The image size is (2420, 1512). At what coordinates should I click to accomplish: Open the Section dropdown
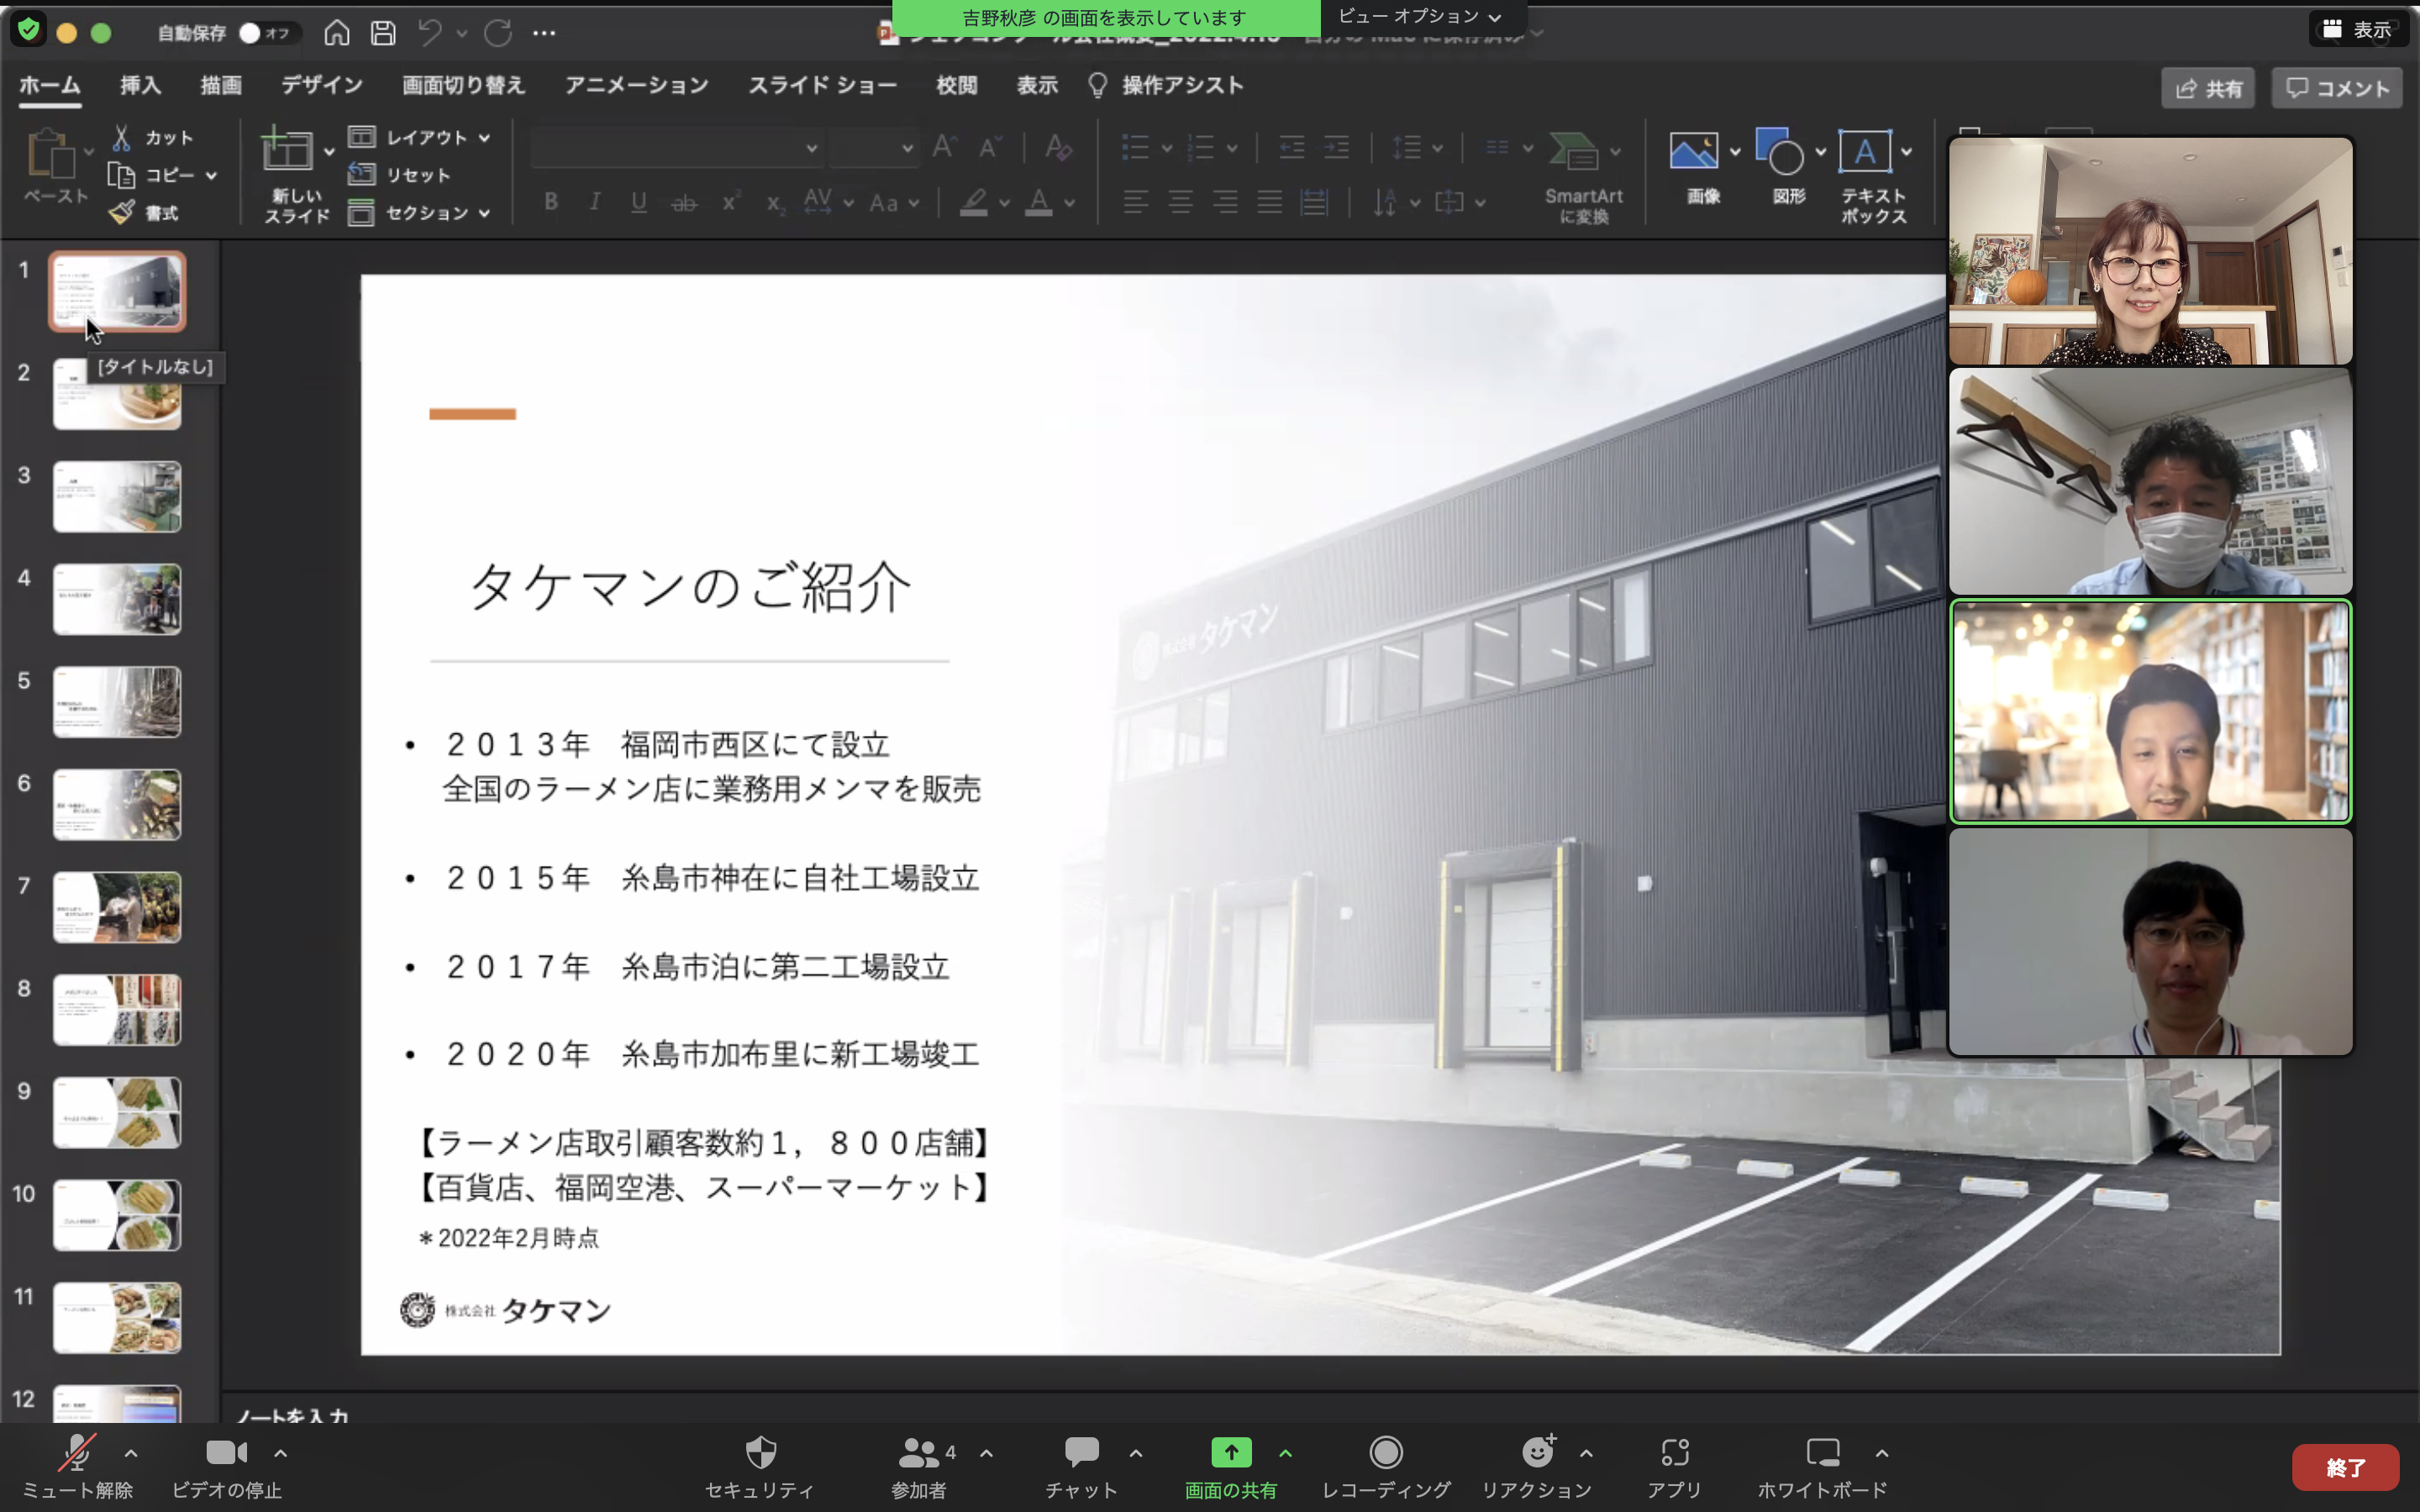[420, 213]
